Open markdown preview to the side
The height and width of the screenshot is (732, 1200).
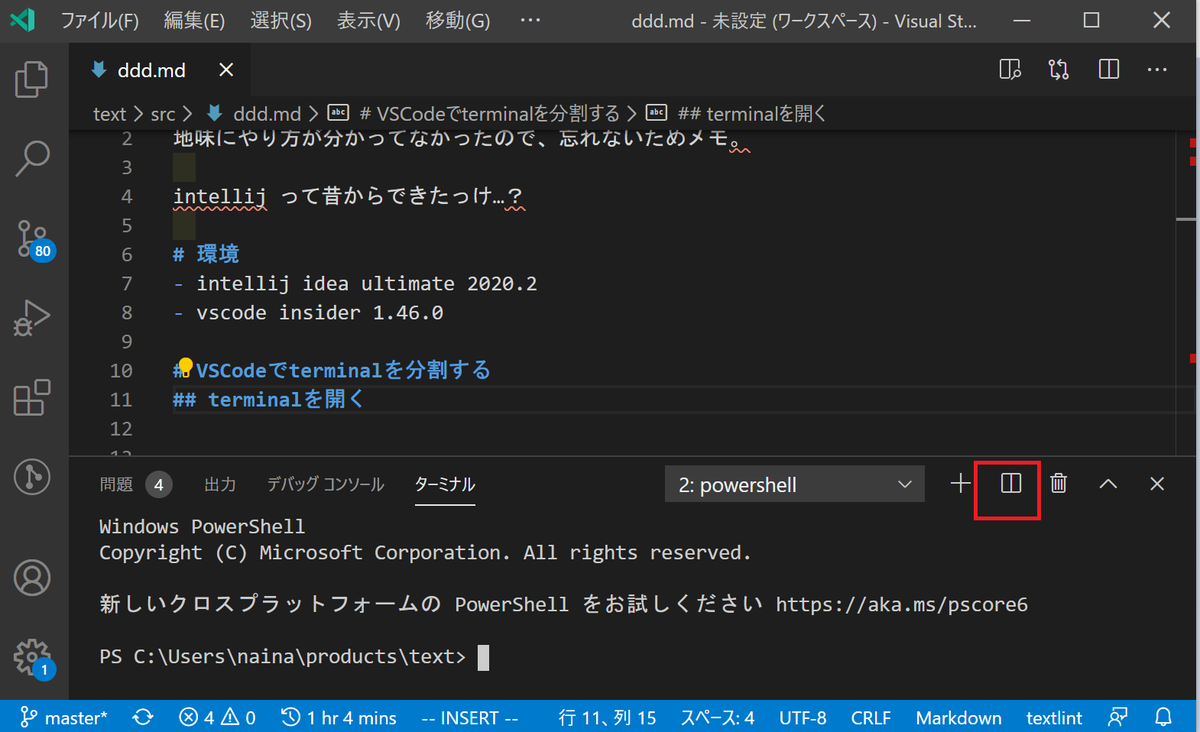pos(1011,70)
